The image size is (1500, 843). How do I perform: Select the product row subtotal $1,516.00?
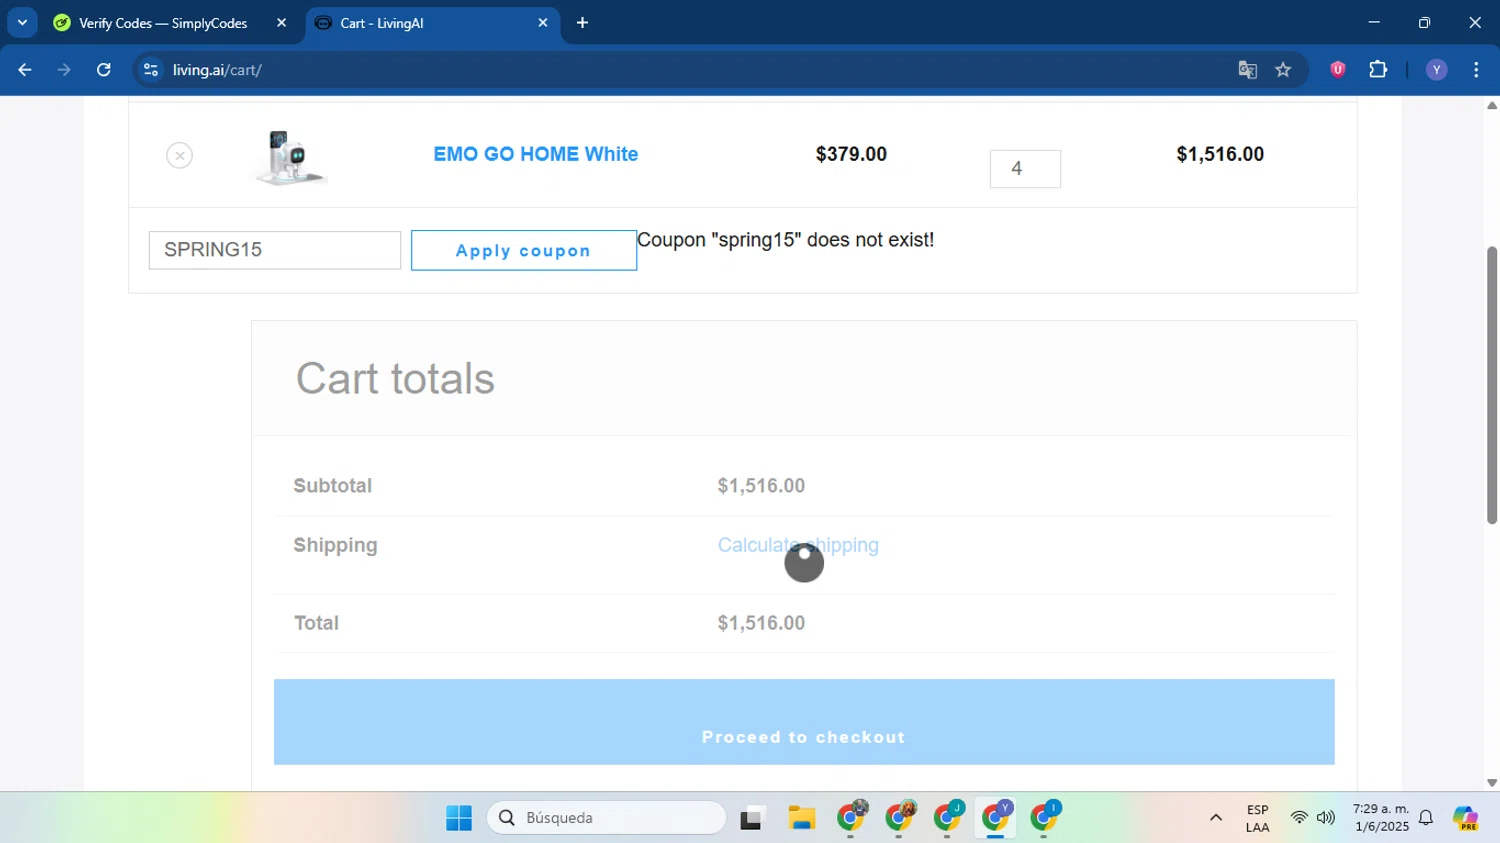(1220, 154)
